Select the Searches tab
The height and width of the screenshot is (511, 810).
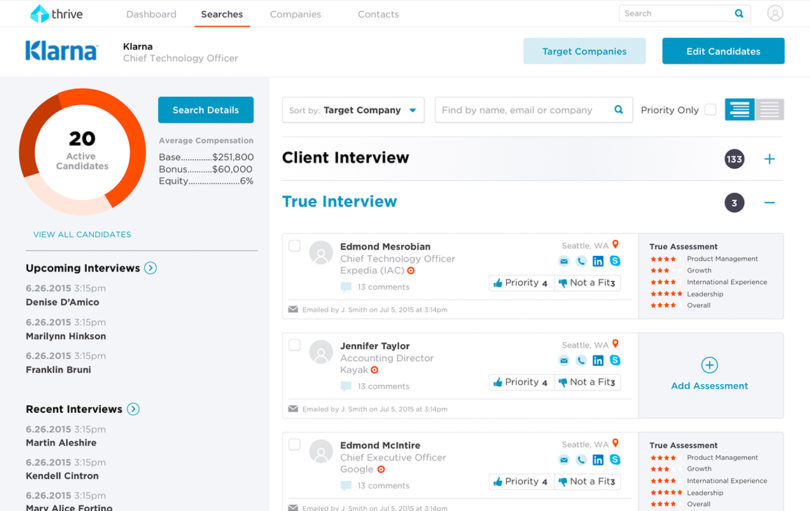[x=222, y=14]
